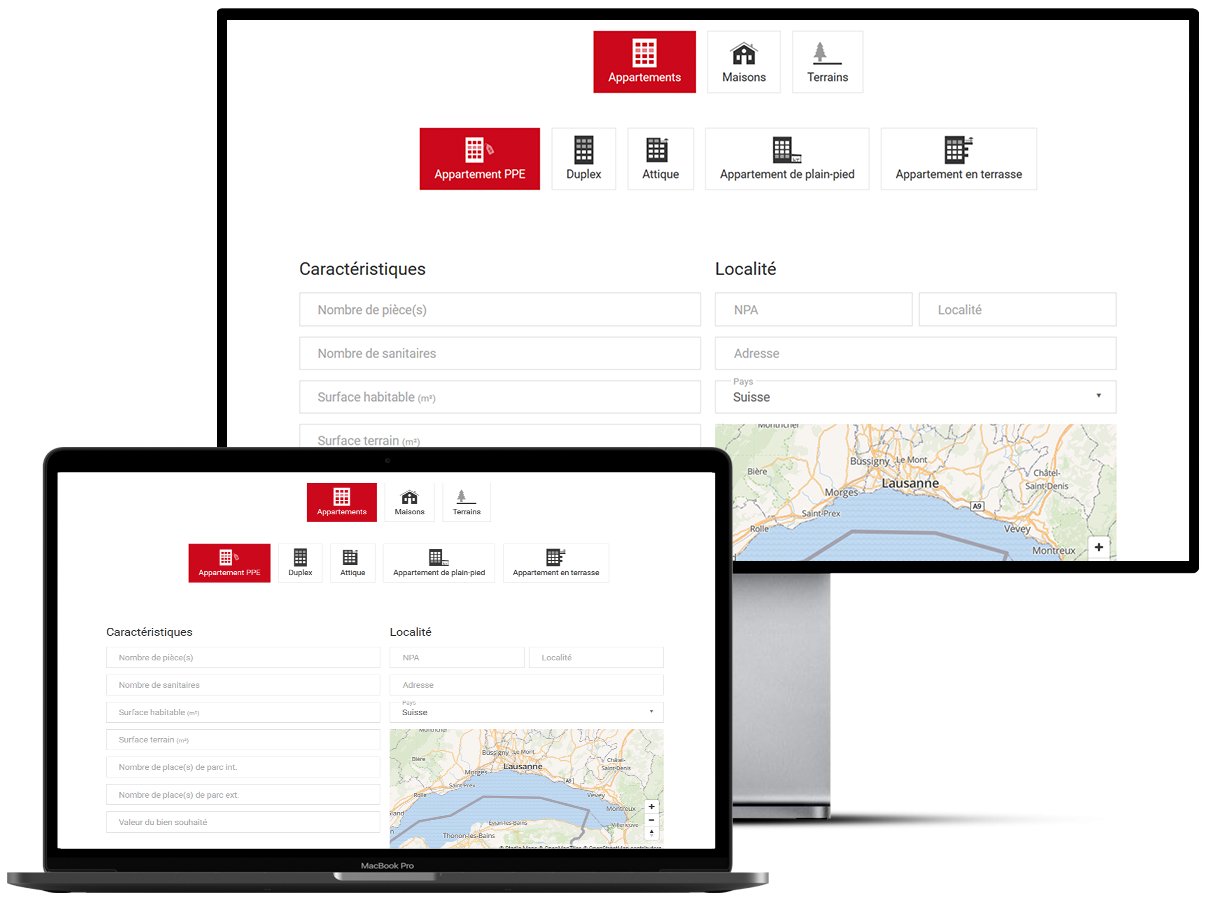The width and height of the screenshot is (1205, 918).
Task: Focus Nombre de sanitaires field on monitor
Action: pos(500,353)
